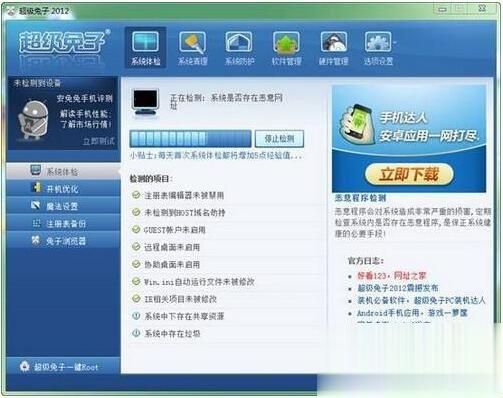Viewport: 503px width, 398px height.
Task: Click the green check beside 远程桌面未启用
Action: click(136, 247)
